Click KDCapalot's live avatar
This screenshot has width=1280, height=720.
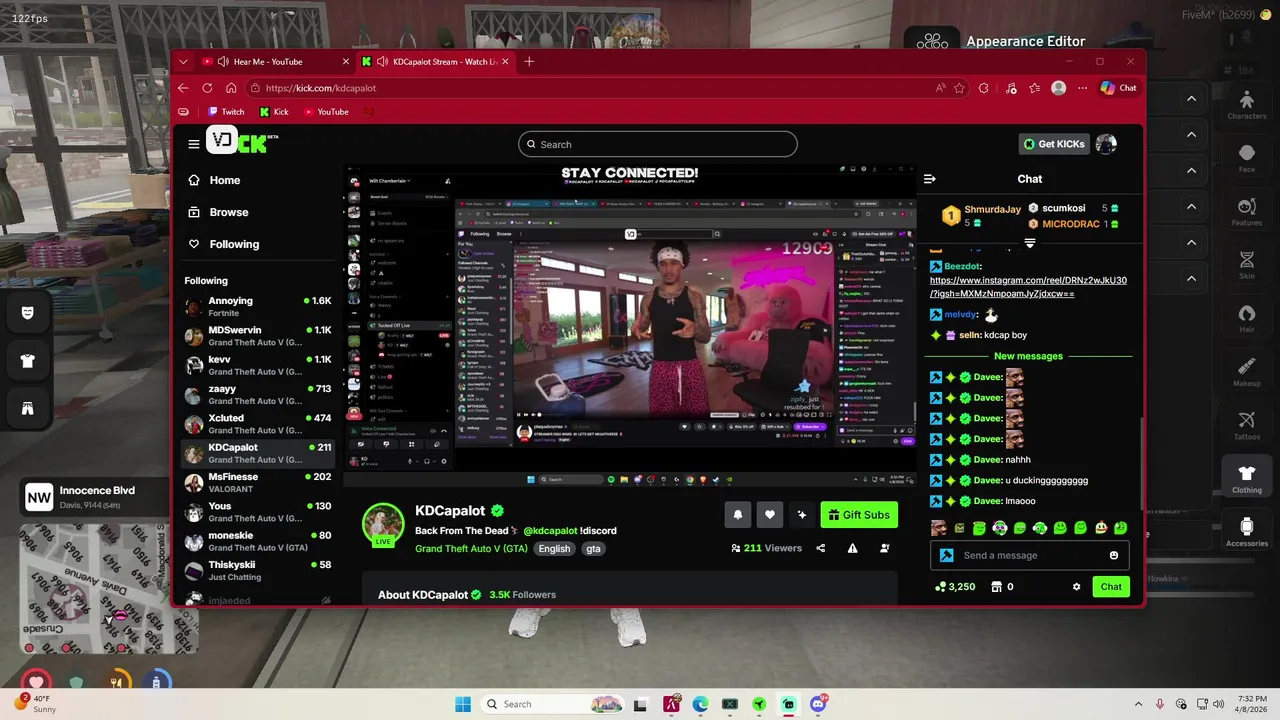click(382, 524)
